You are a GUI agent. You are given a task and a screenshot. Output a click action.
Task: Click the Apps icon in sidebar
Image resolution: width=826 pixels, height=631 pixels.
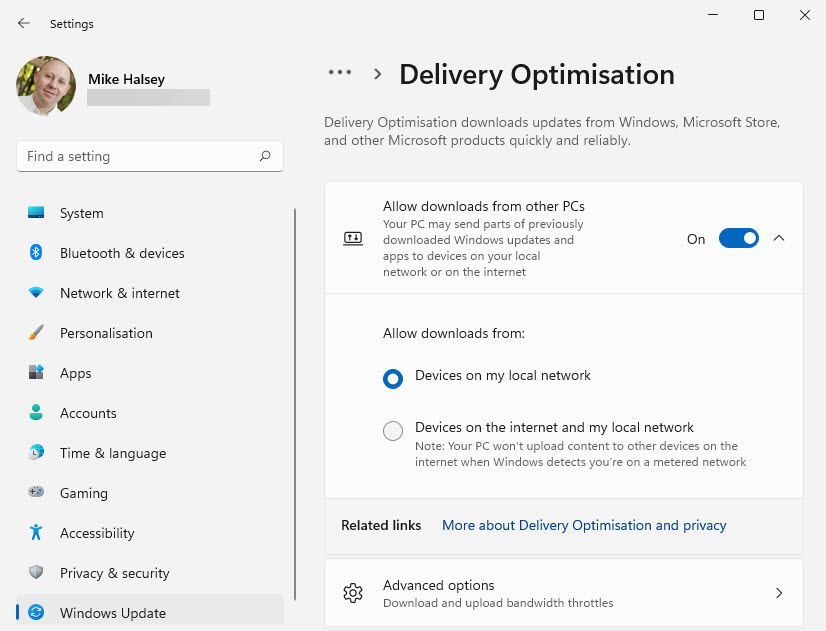tap(36, 373)
